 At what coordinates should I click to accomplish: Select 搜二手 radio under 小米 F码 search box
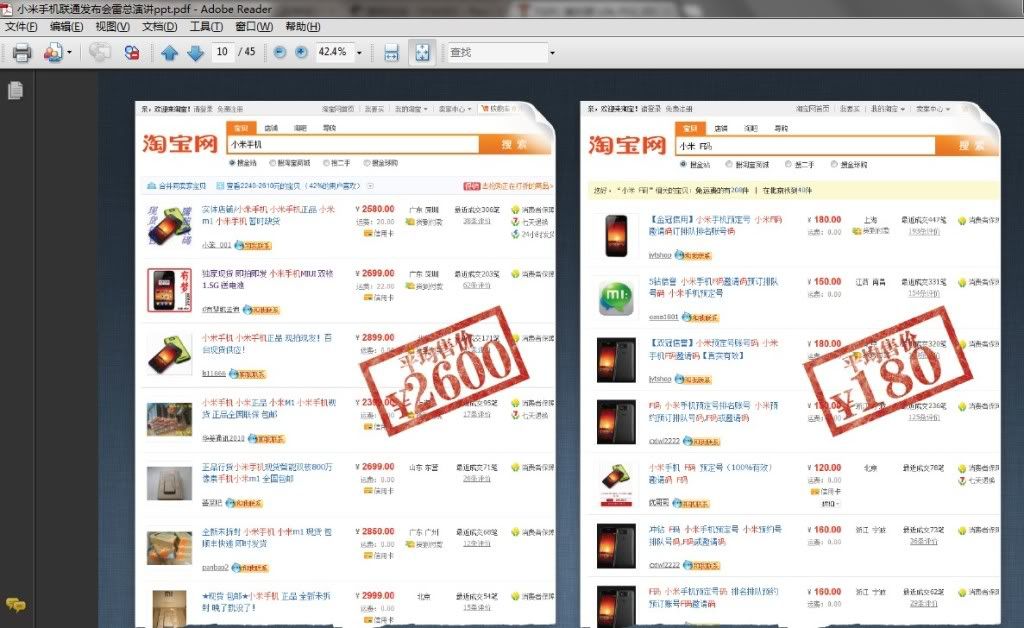pos(788,164)
